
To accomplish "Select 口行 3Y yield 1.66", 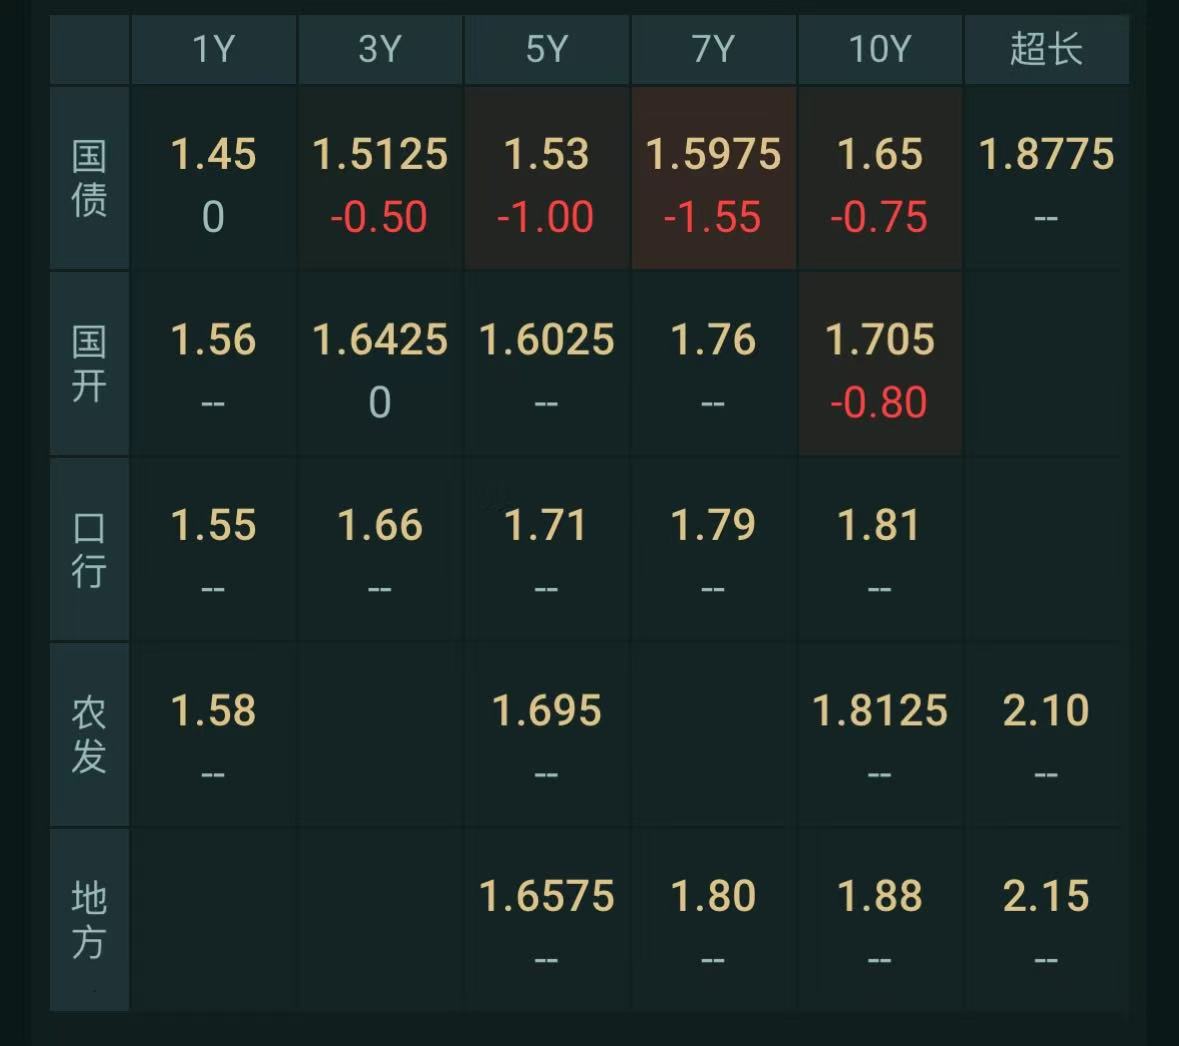I will coord(380,525).
